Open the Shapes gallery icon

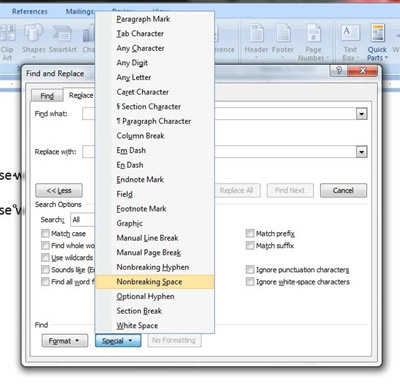[x=33, y=33]
